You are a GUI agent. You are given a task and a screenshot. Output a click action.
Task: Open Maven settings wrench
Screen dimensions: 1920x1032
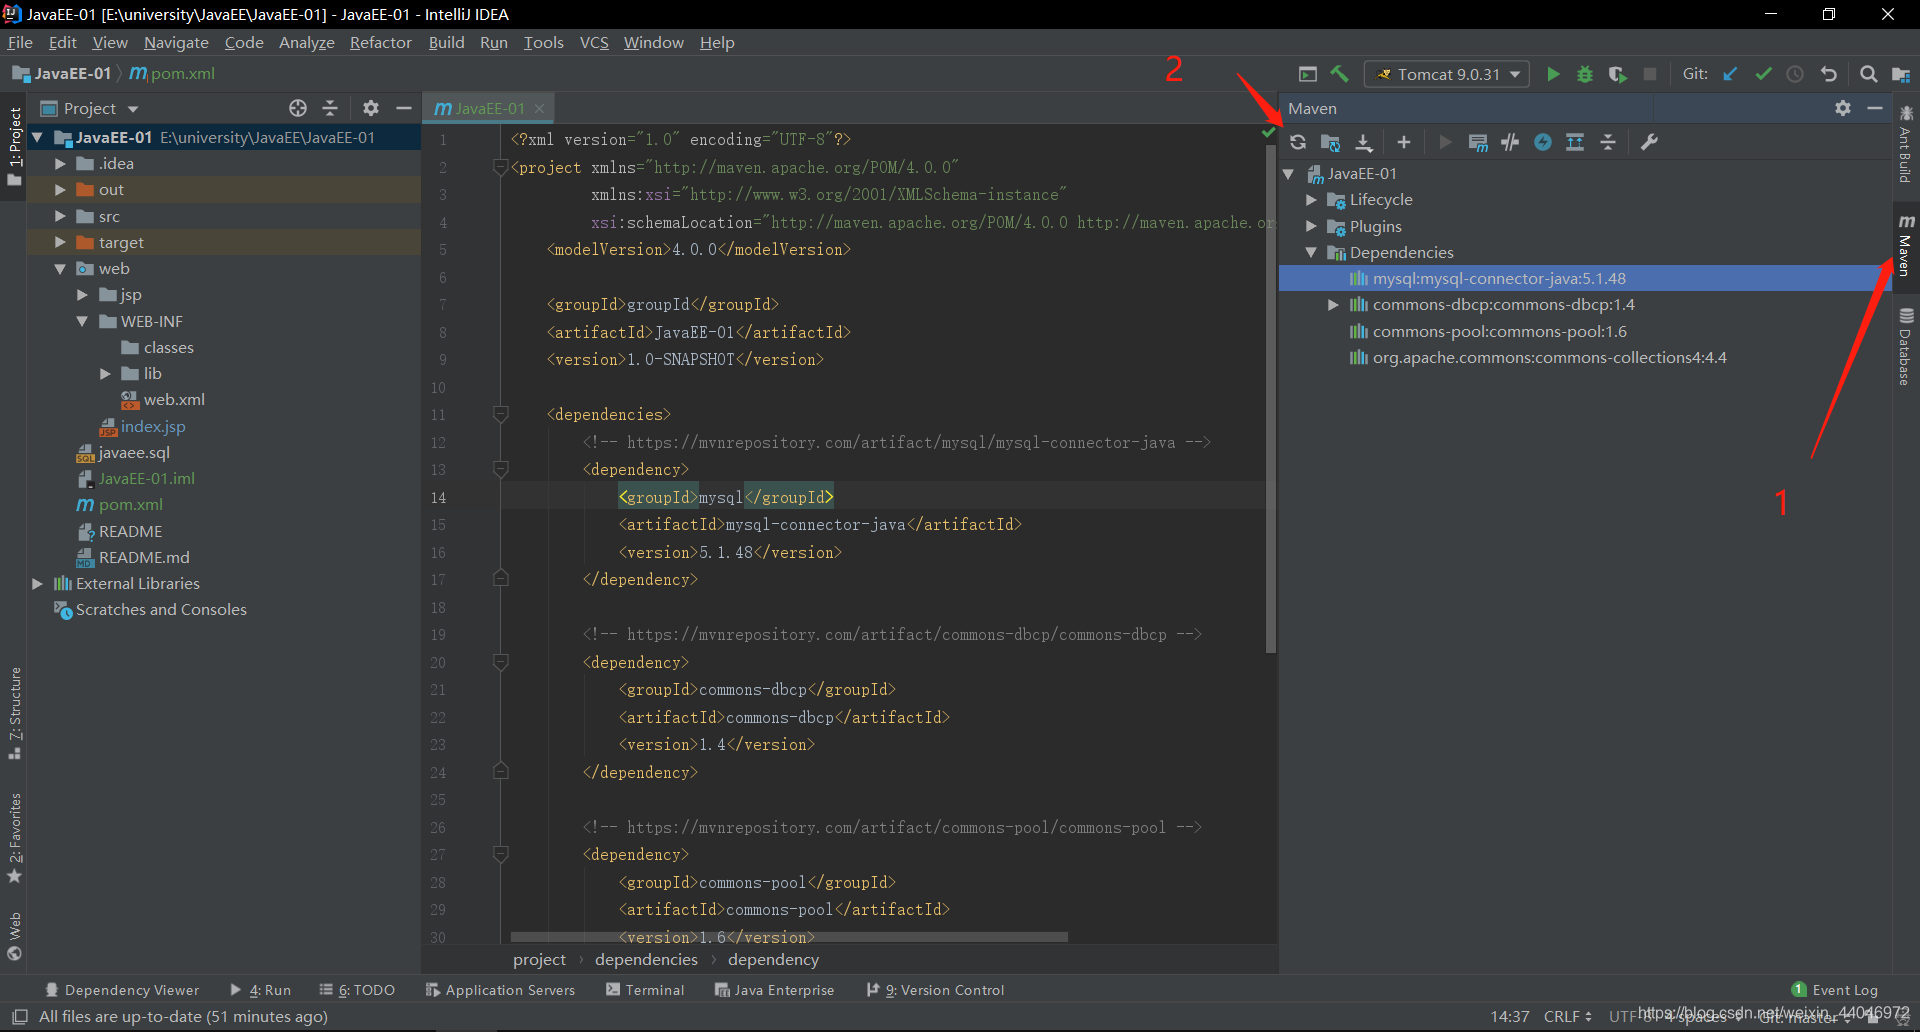[x=1649, y=142]
